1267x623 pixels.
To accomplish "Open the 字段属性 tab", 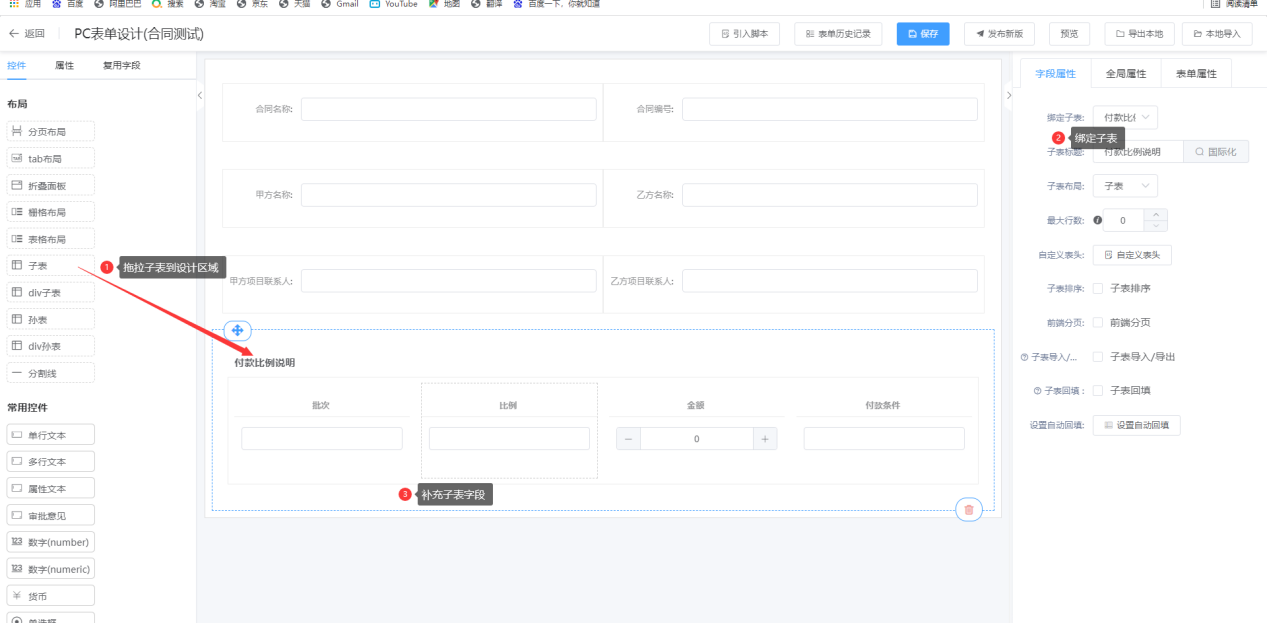I will (x=1056, y=73).
